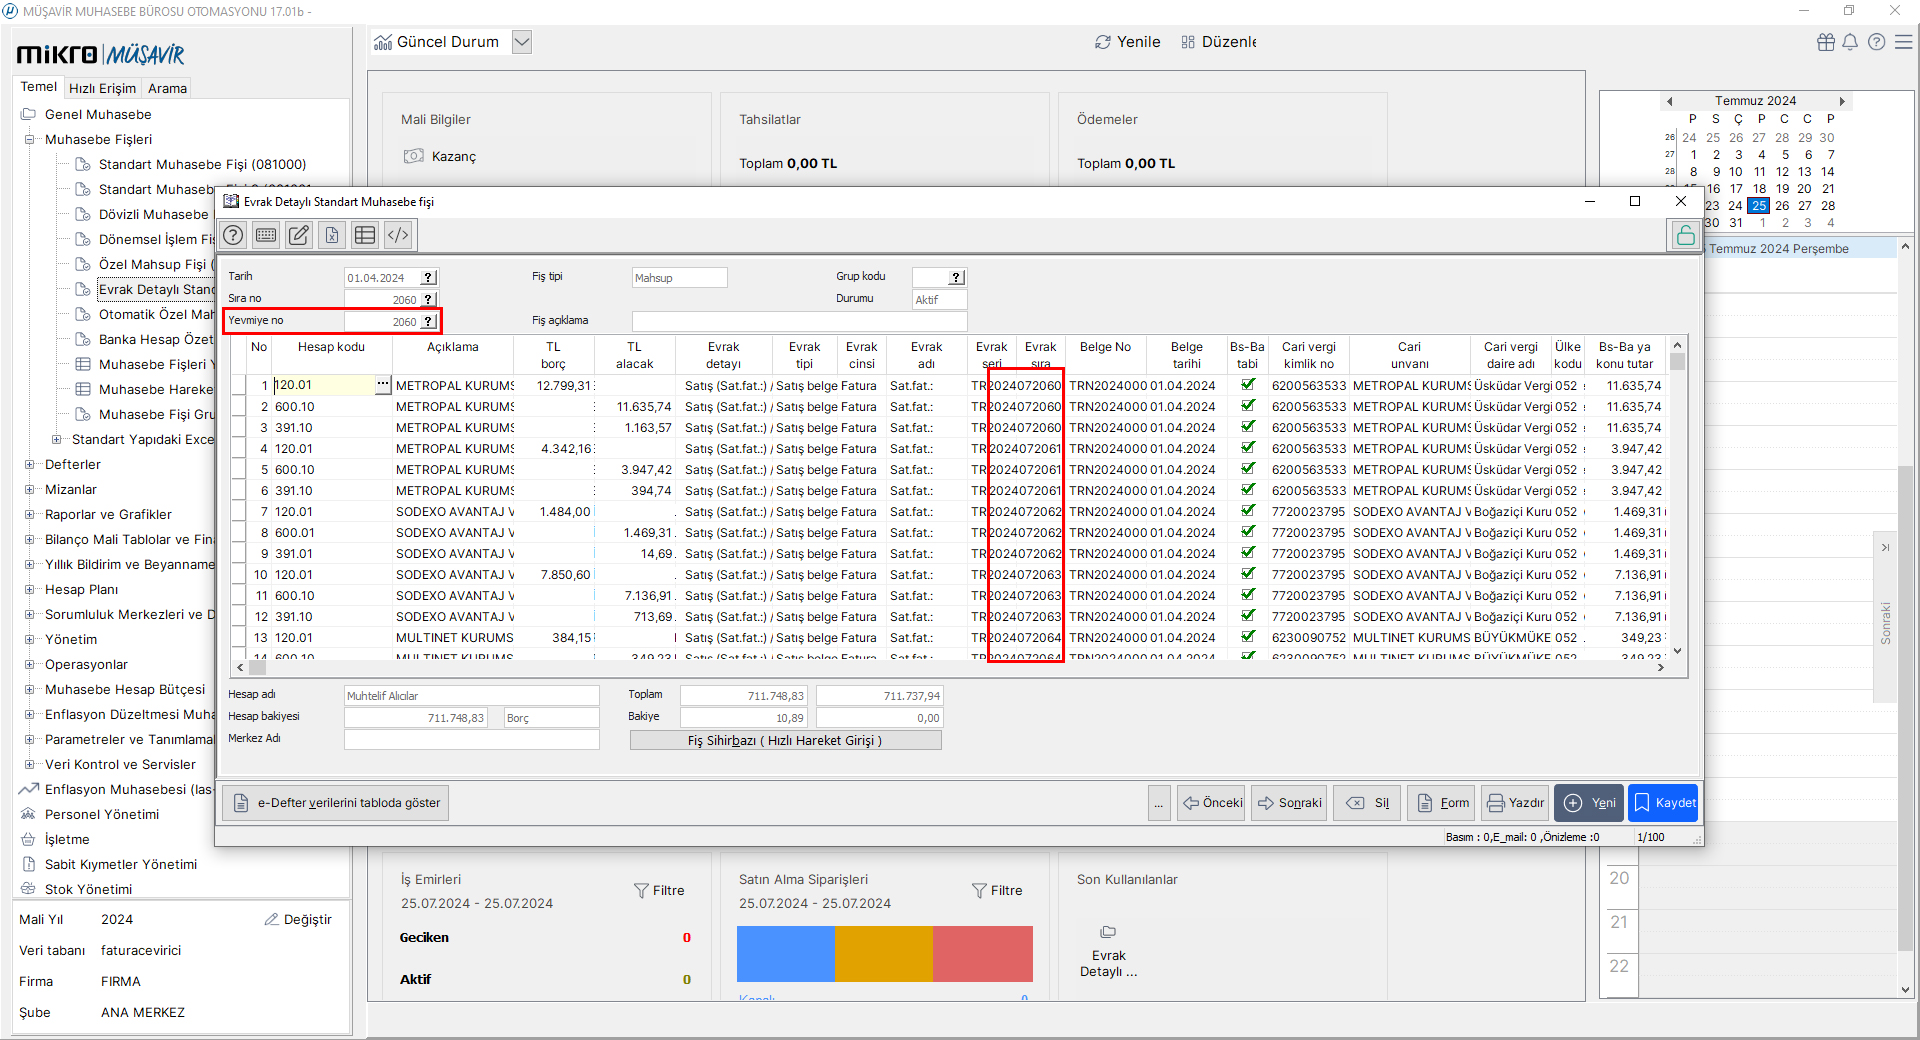Export to Excel using the toolbar icon
Screen dimensions: 1920x1040
(x=332, y=235)
